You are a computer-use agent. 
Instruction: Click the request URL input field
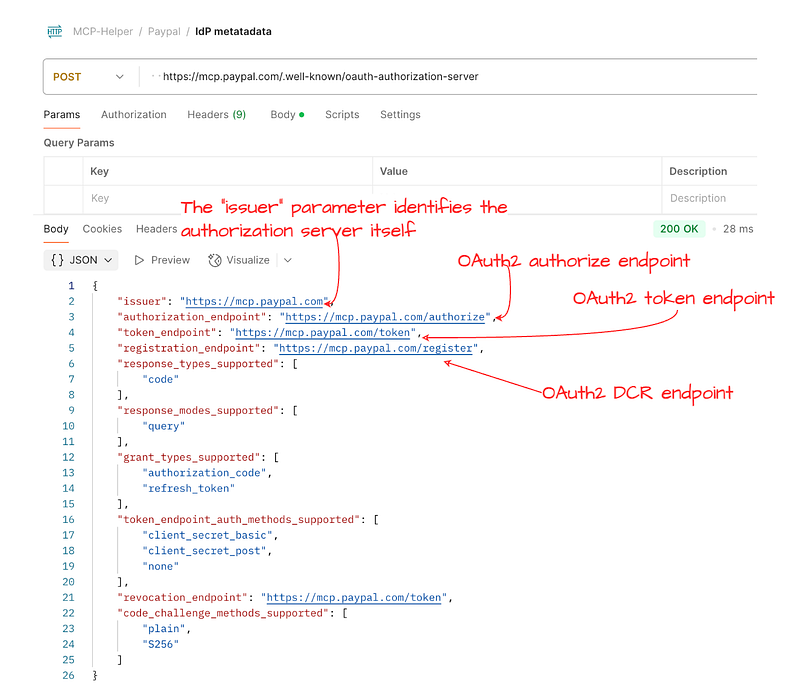(449, 77)
